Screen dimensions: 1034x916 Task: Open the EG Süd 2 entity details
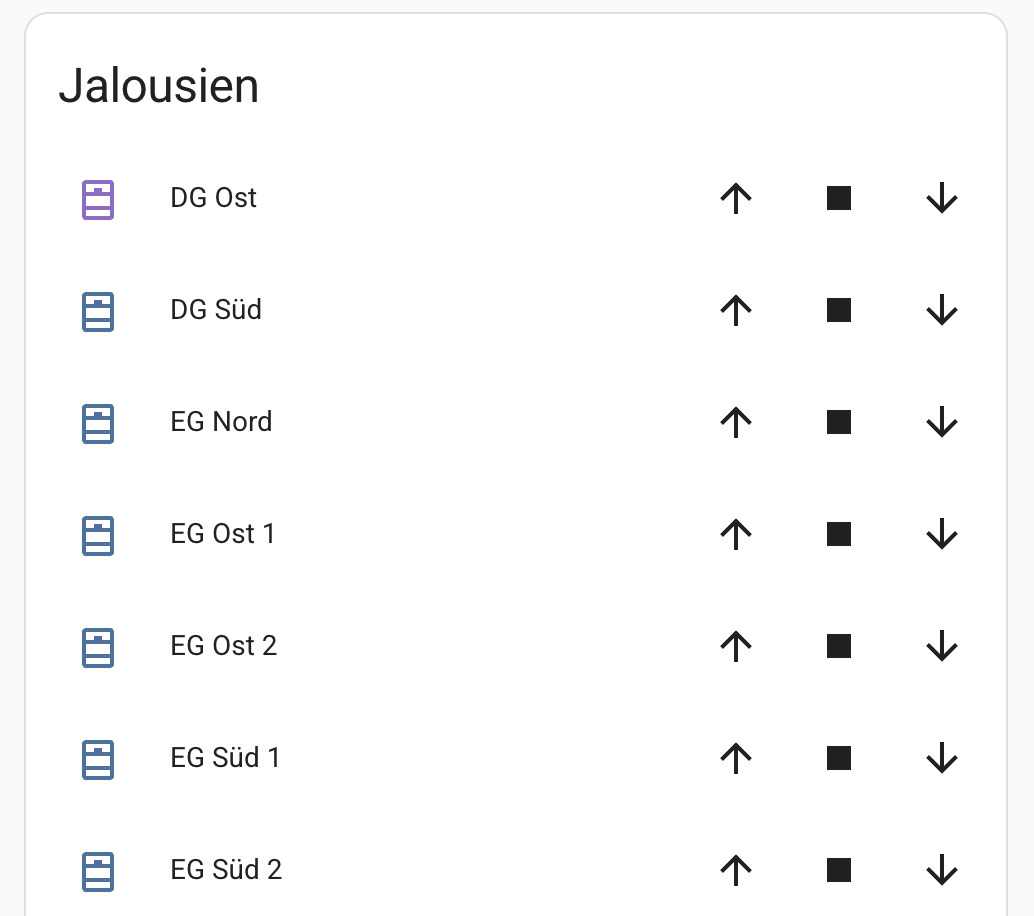(226, 870)
